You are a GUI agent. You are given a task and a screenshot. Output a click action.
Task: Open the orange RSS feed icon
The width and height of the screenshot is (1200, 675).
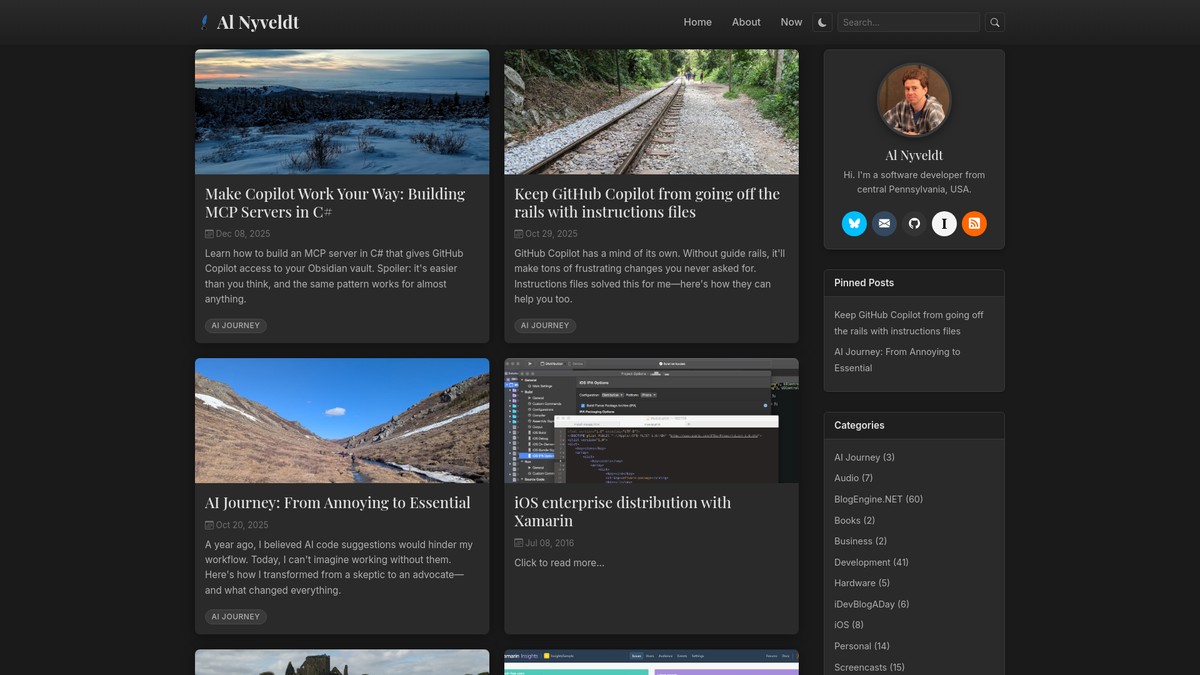[974, 224]
